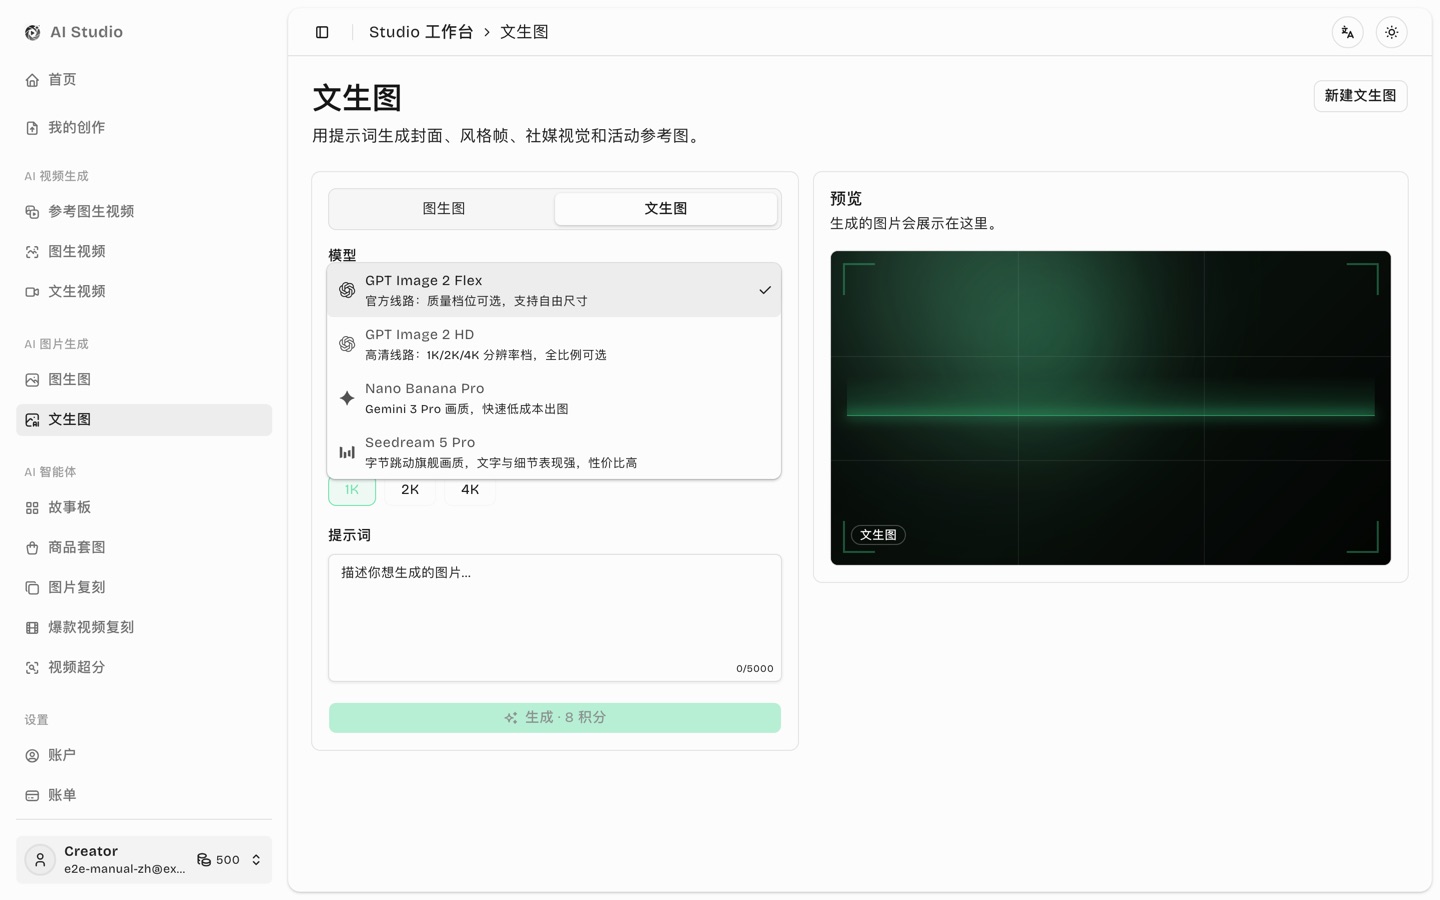
Task: Click the preview image placeholder
Action: pos(1110,408)
